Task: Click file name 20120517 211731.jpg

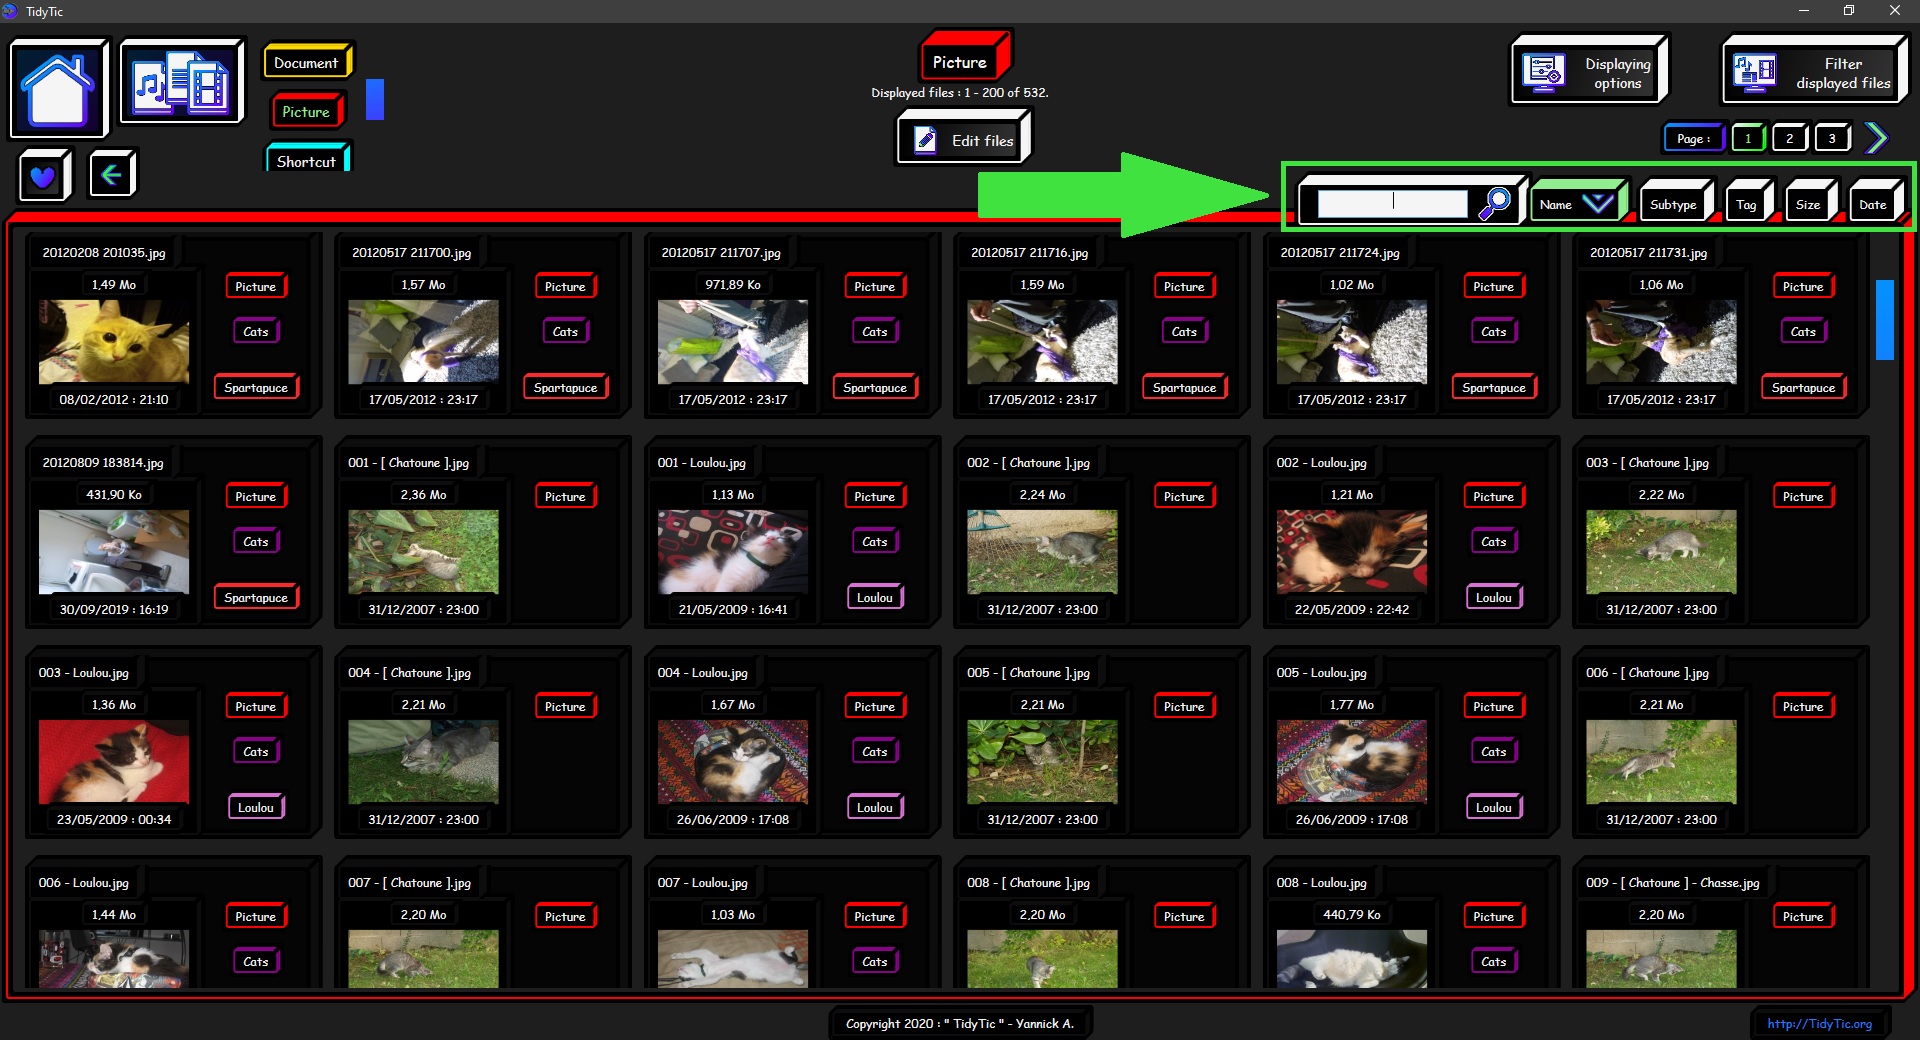Action: (1649, 253)
